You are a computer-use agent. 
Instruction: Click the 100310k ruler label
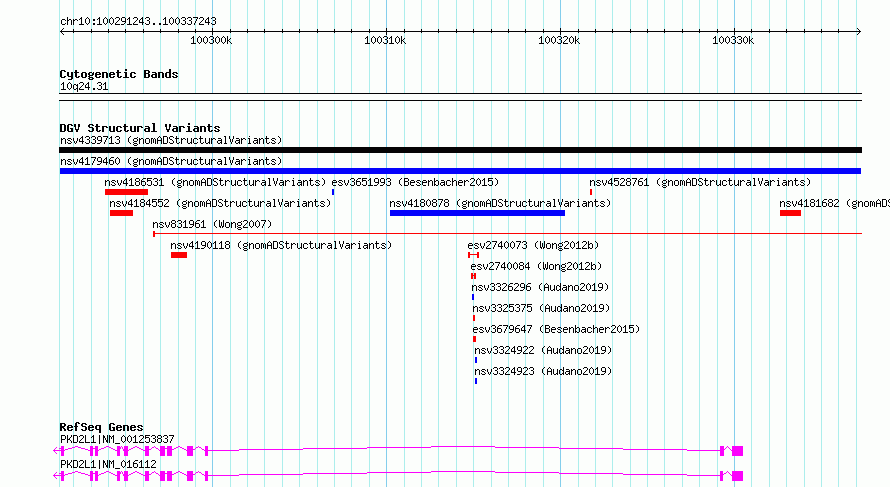click(x=385, y=40)
